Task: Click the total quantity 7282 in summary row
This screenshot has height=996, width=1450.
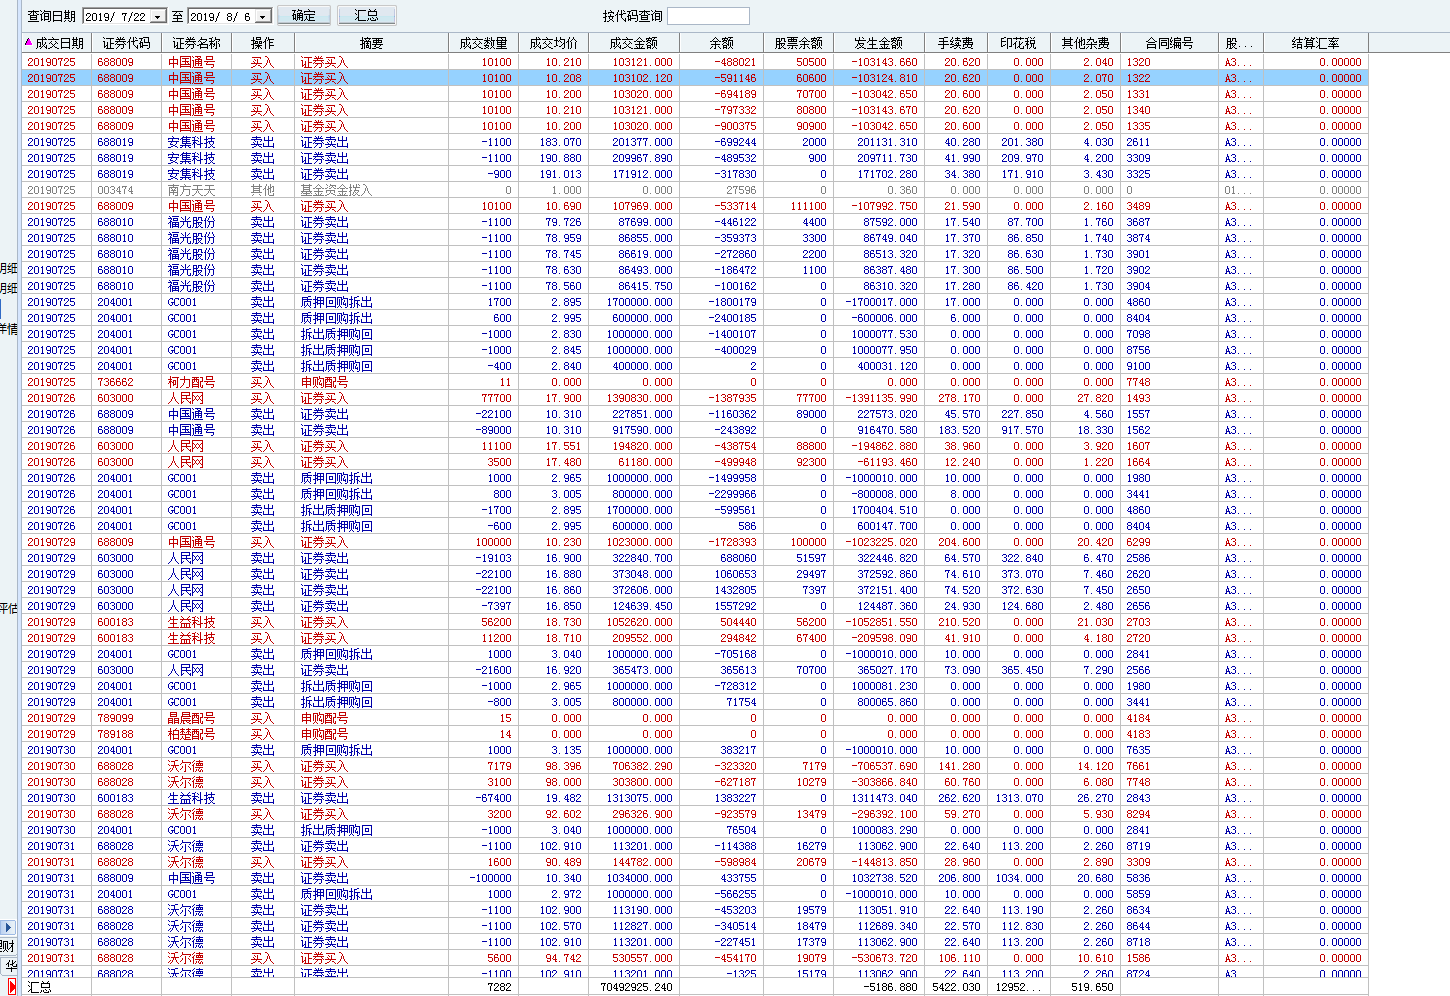Action: 499,987
